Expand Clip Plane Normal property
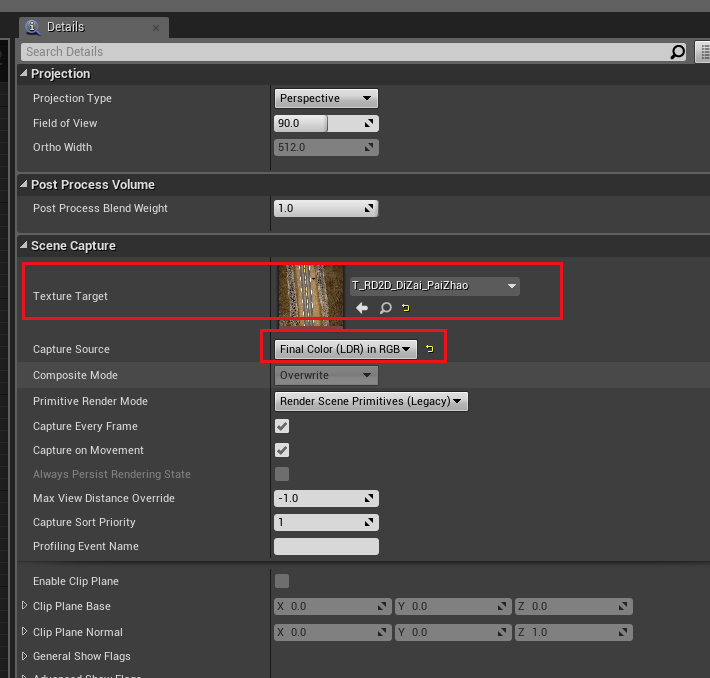This screenshot has width=710, height=678. coord(24,631)
